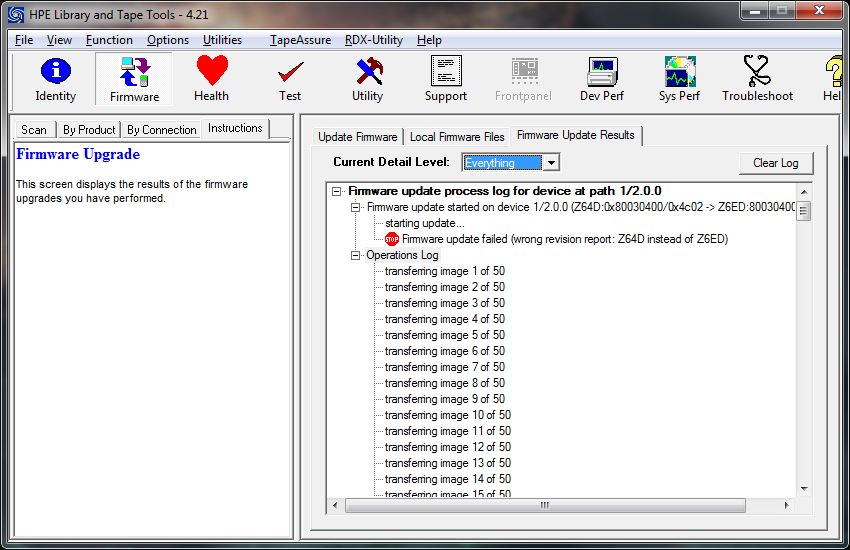Switch to the Scan tab
The height and width of the screenshot is (550, 850).
tap(34, 130)
